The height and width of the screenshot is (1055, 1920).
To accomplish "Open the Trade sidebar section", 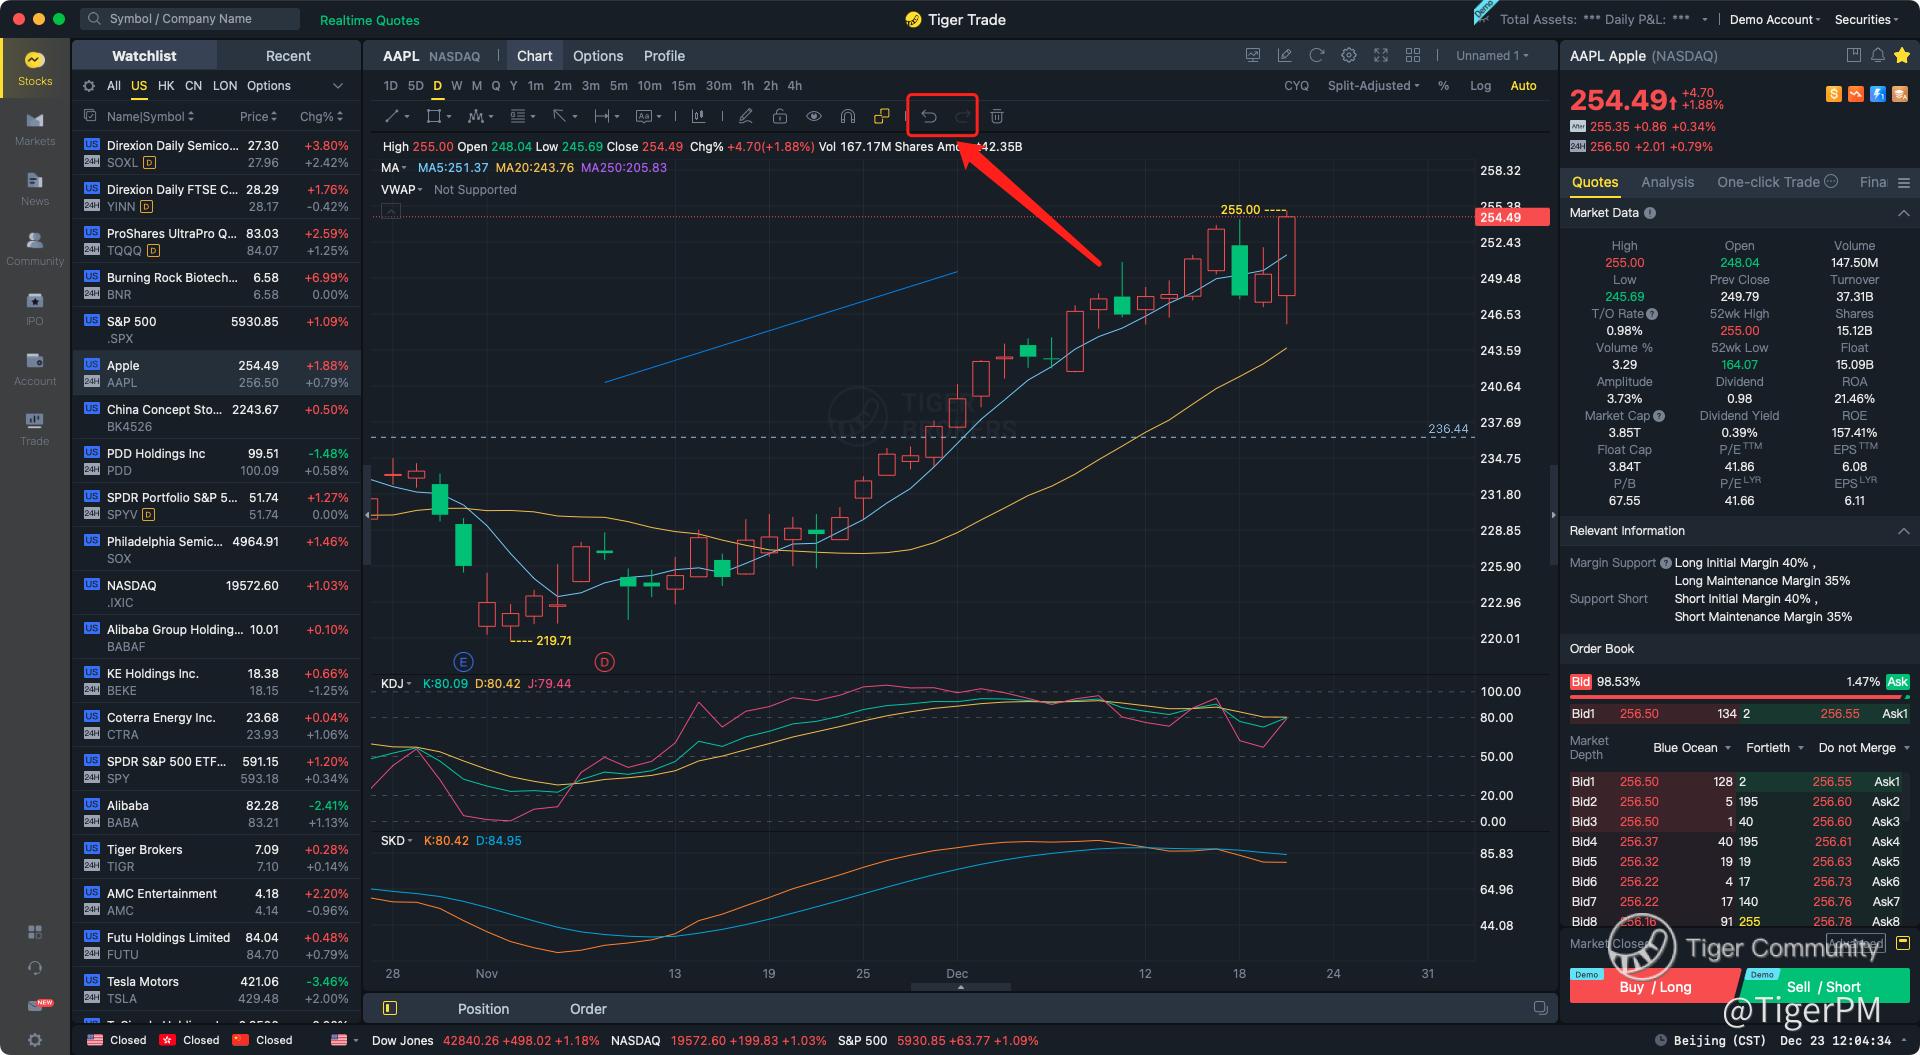I will 35,429.
